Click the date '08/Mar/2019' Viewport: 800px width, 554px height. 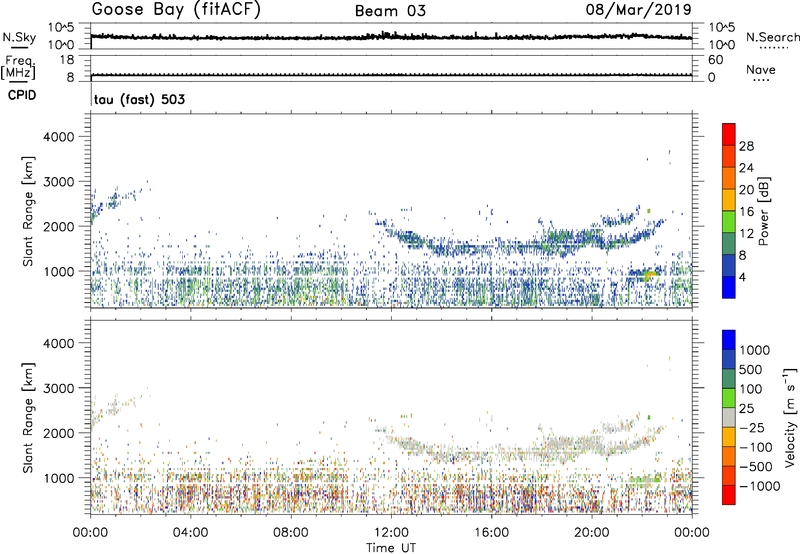[638, 10]
